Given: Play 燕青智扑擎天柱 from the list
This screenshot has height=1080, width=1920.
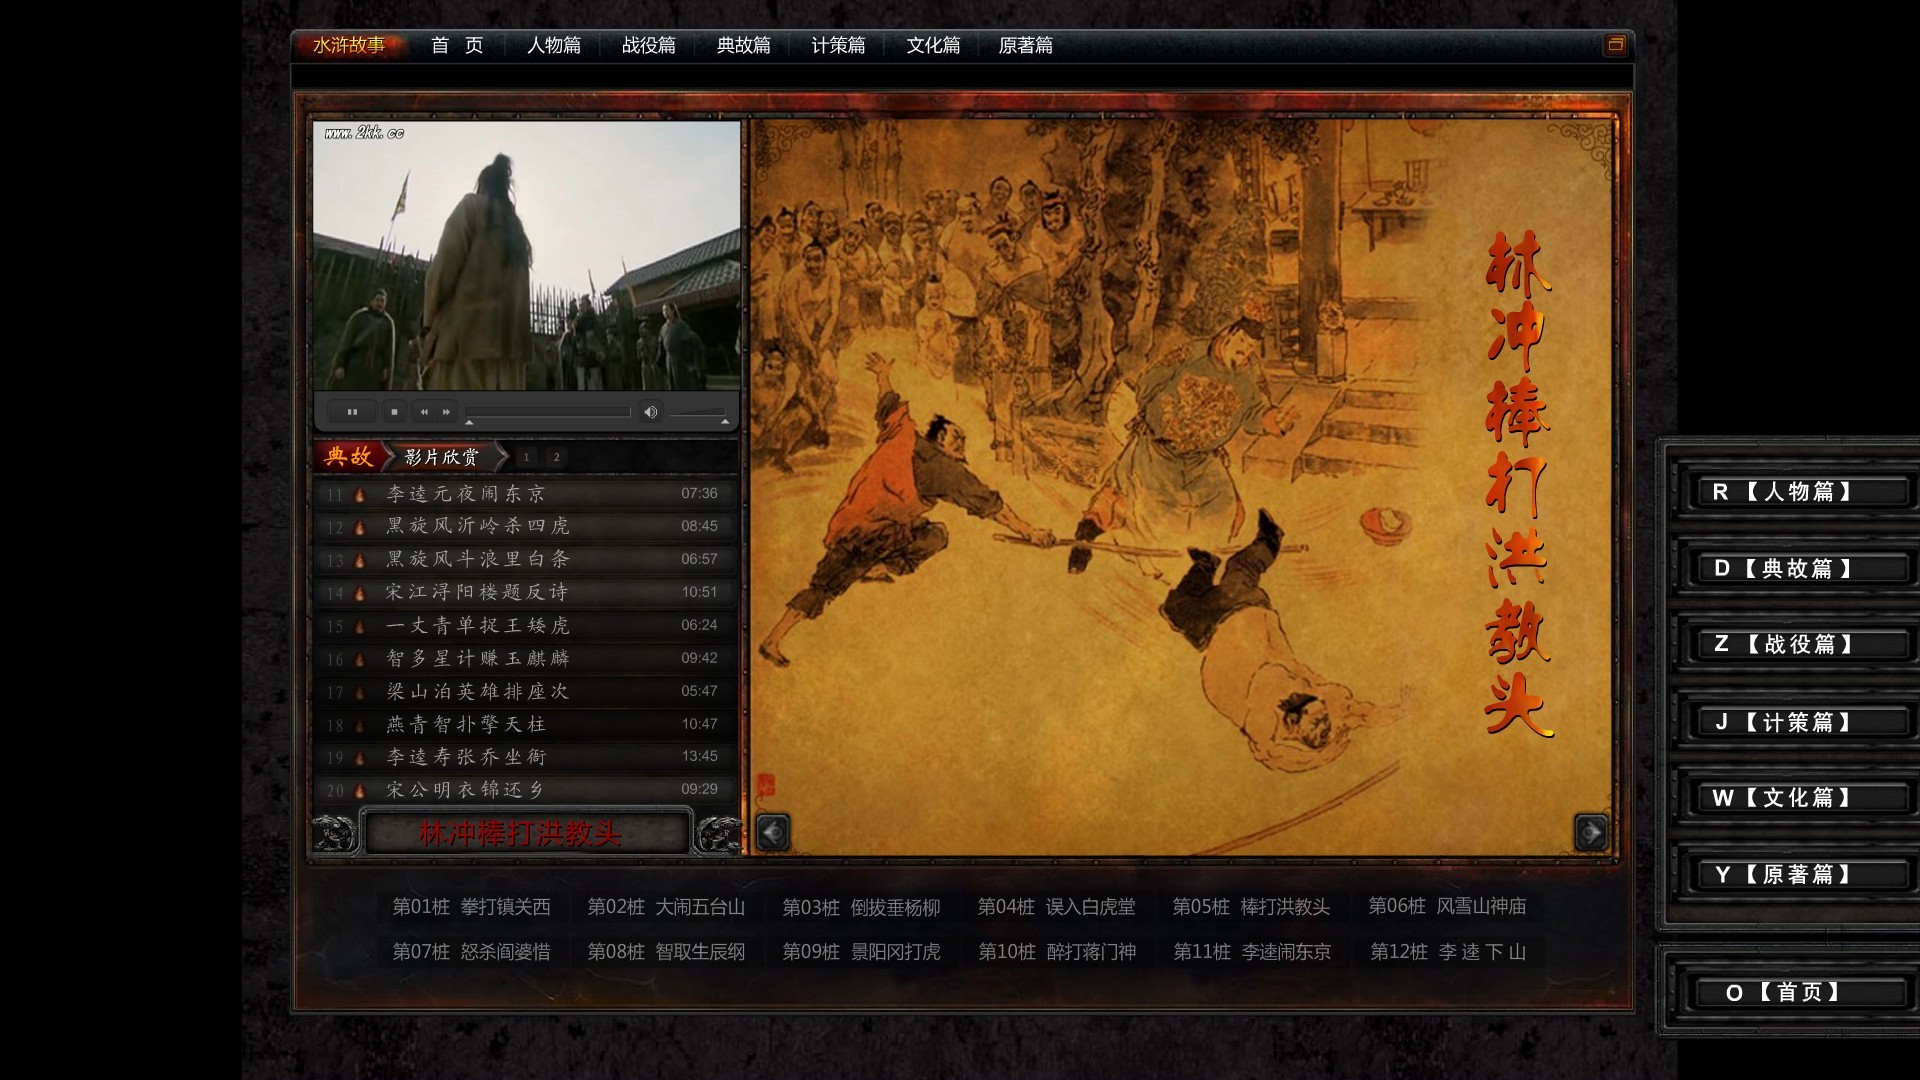Looking at the screenshot, I should 525,724.
